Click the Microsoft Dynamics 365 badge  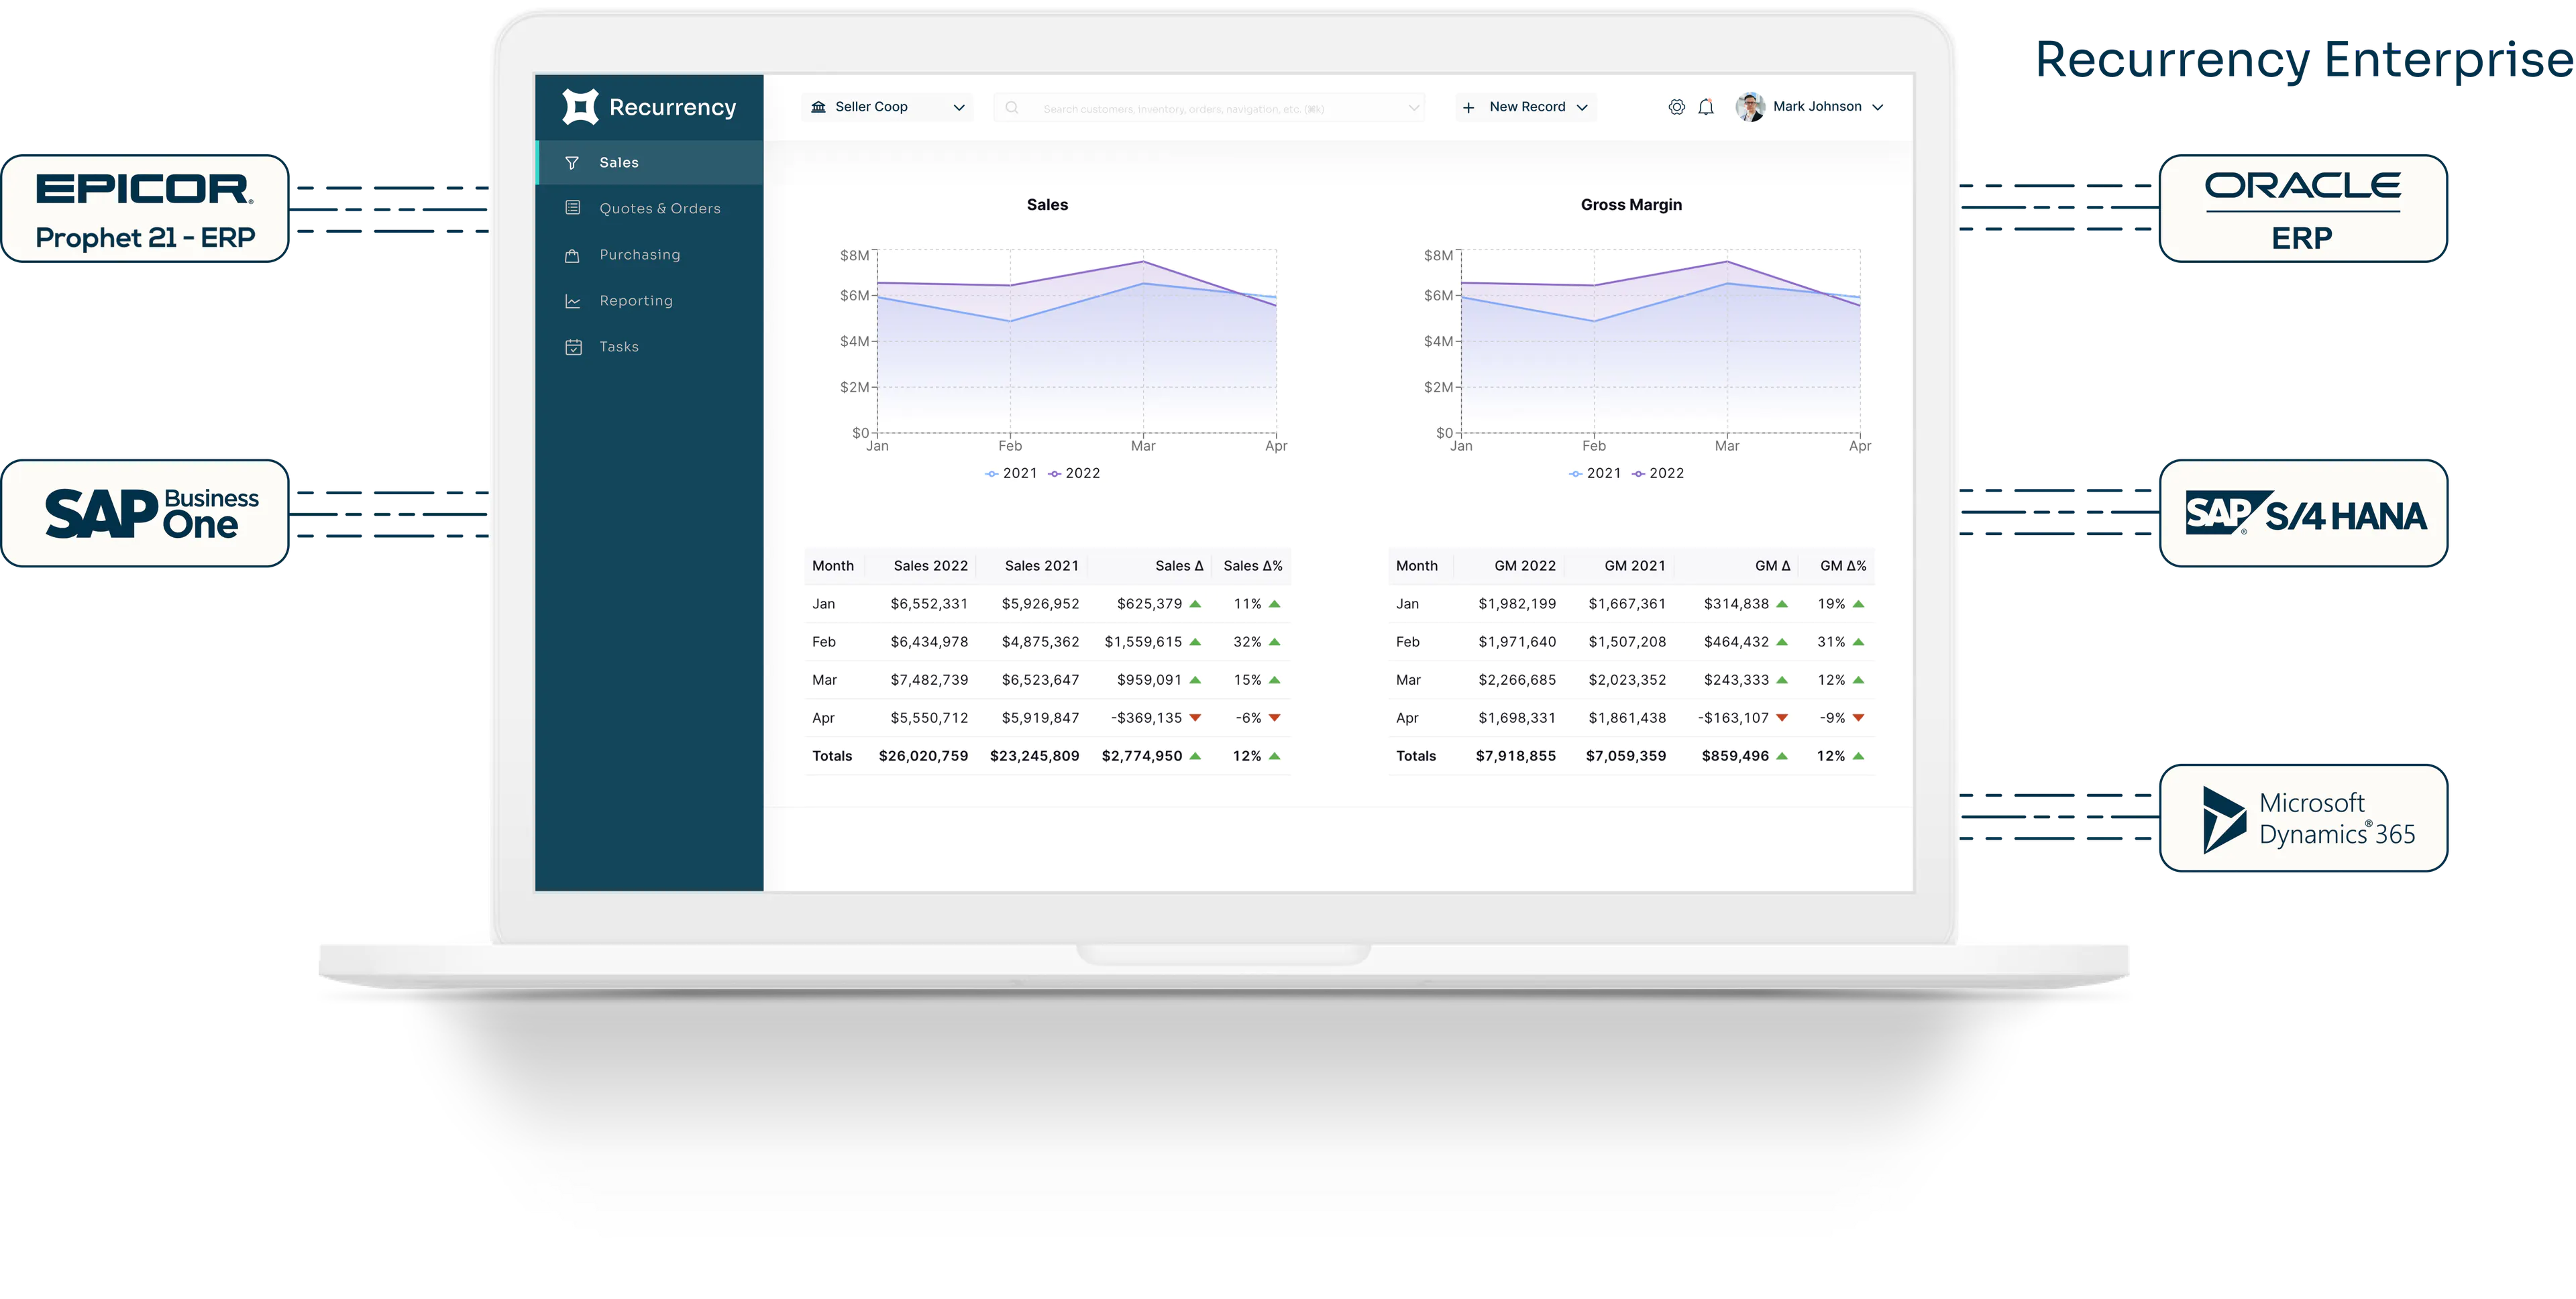(2303, 818)
